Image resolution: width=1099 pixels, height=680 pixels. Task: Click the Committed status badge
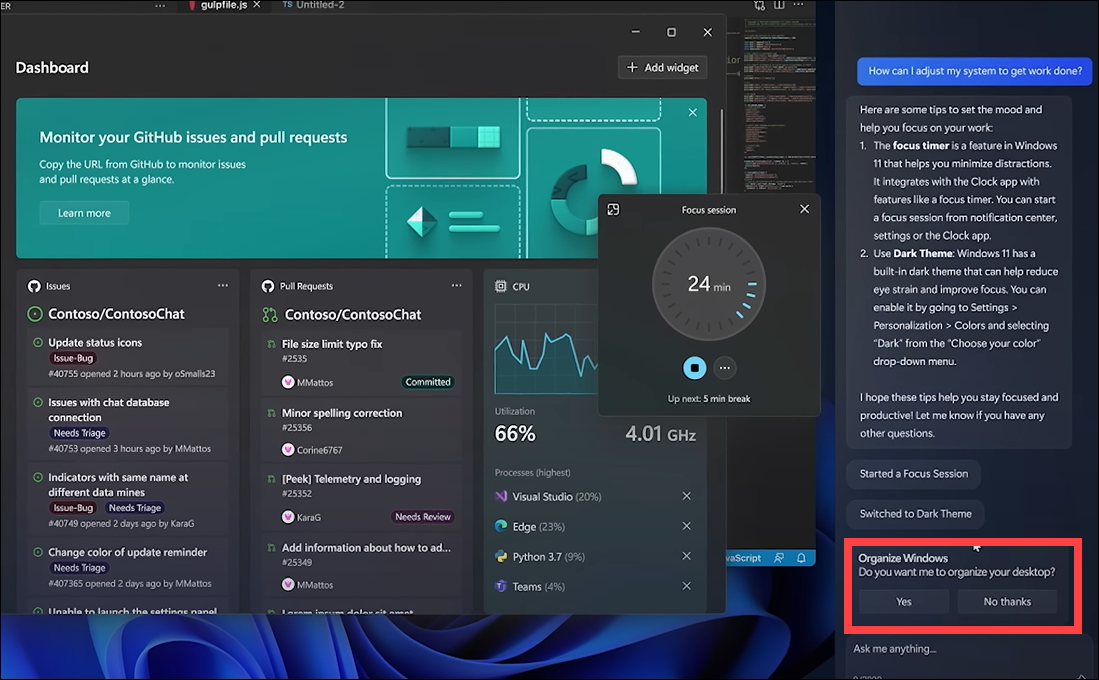pyautogui.click(x=428, y=382)
